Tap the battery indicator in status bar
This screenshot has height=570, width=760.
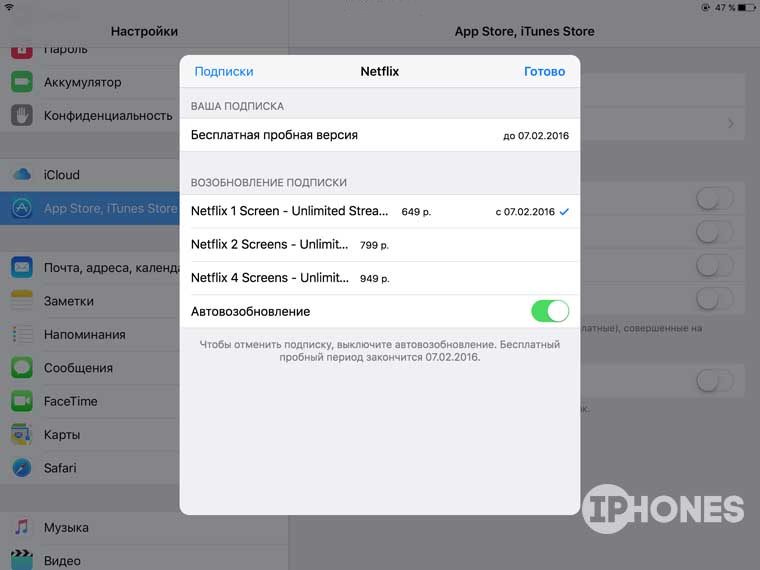tap(746, 8)
